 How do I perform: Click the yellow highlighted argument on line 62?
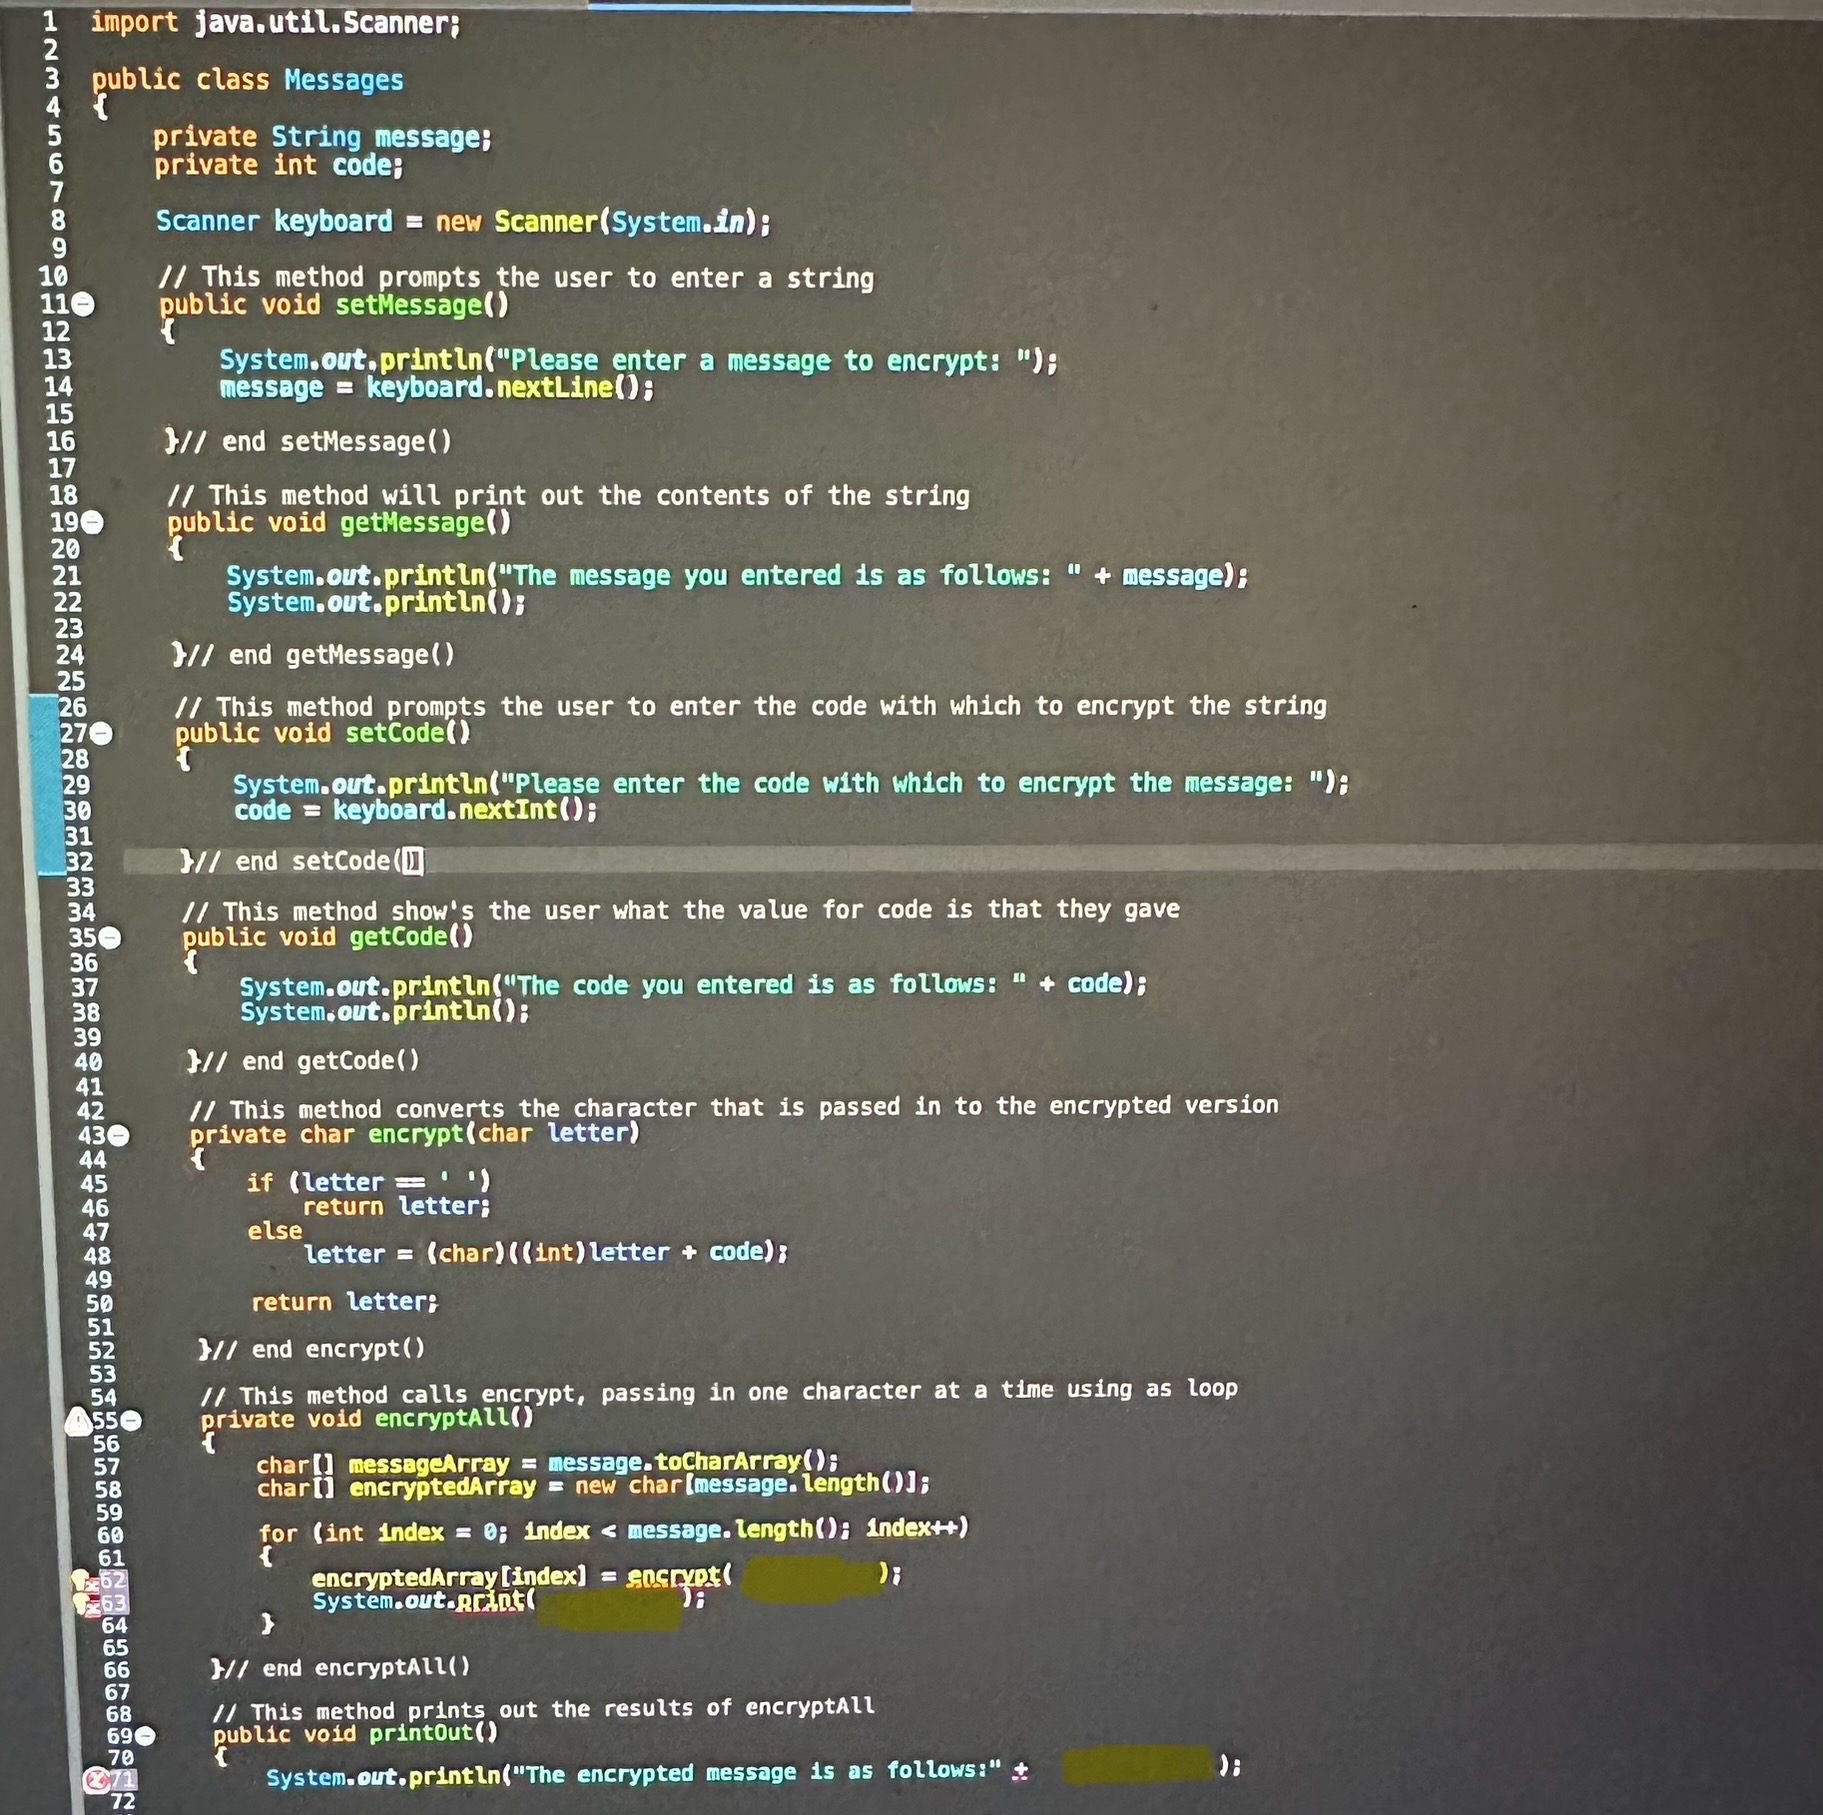coord(810,1575)
